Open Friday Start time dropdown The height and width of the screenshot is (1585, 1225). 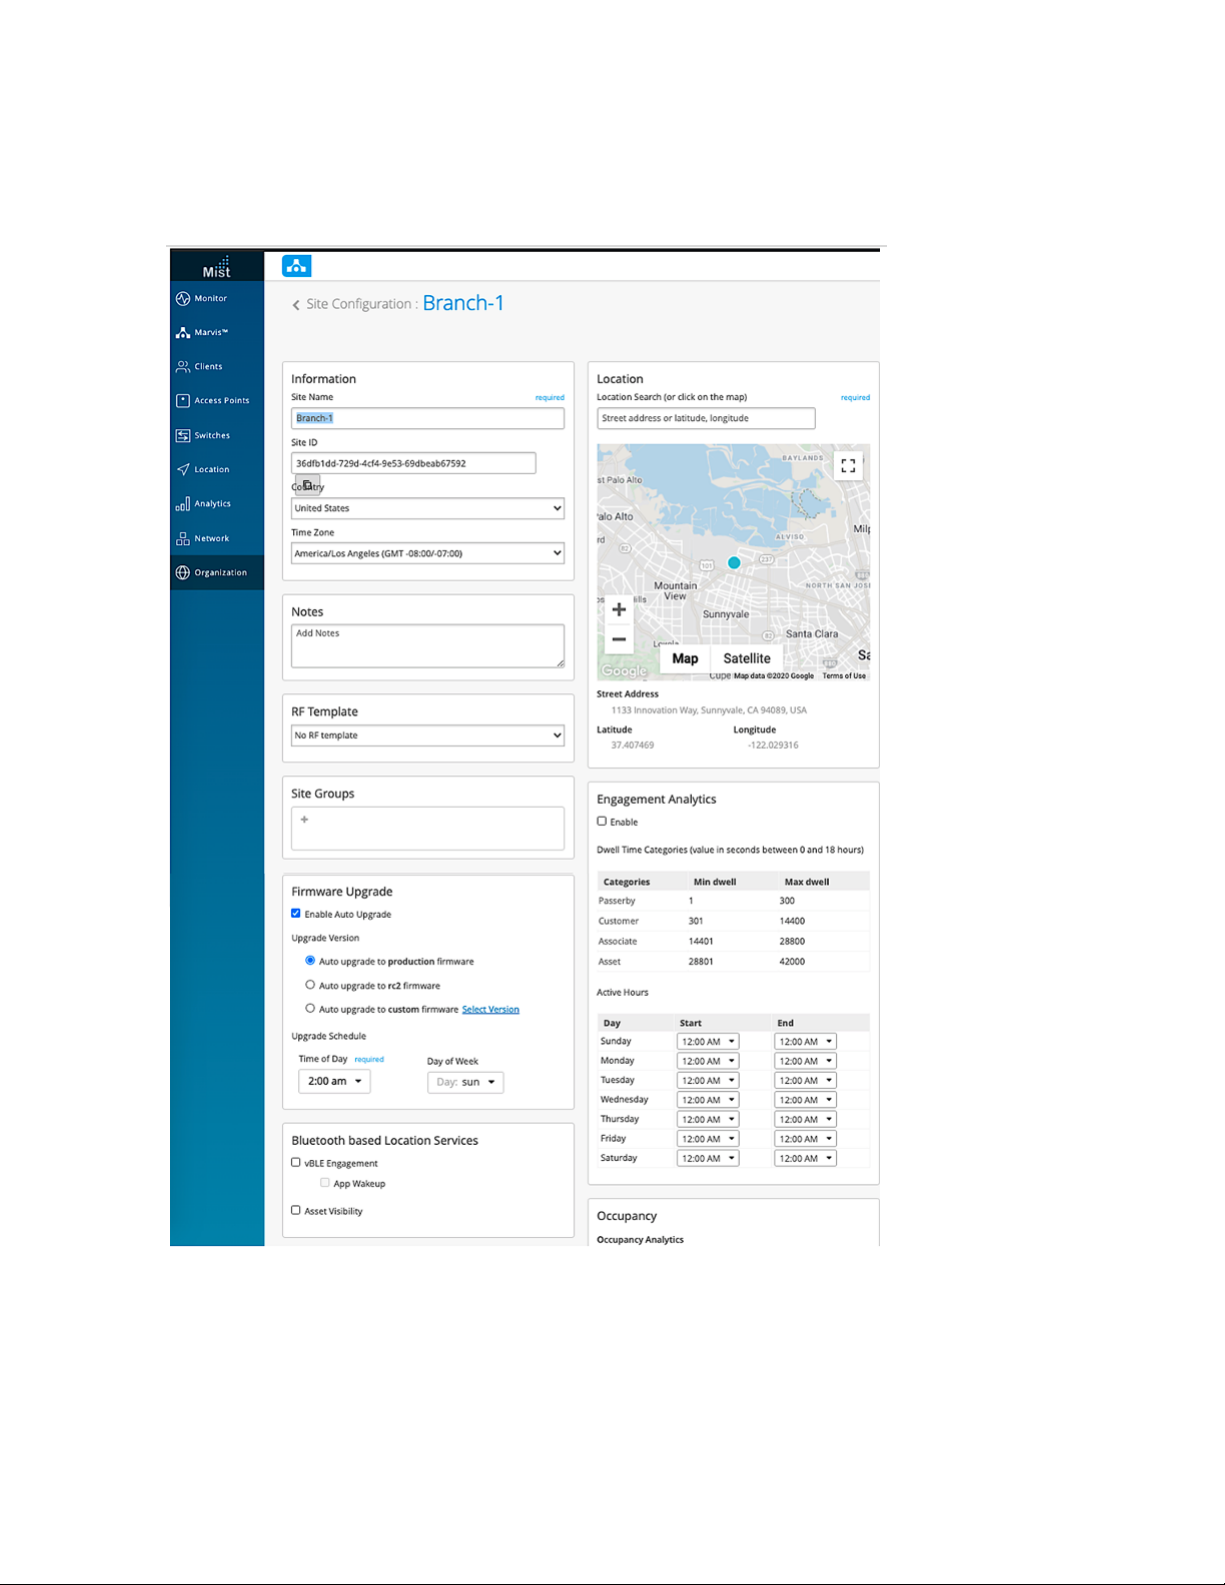click(x=707, y=1139)
